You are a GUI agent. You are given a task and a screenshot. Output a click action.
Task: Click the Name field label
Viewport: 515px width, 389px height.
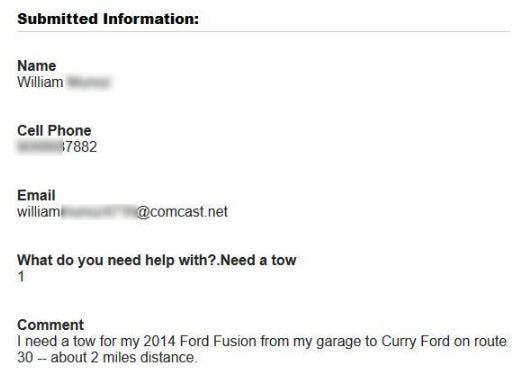pos(37,66)
